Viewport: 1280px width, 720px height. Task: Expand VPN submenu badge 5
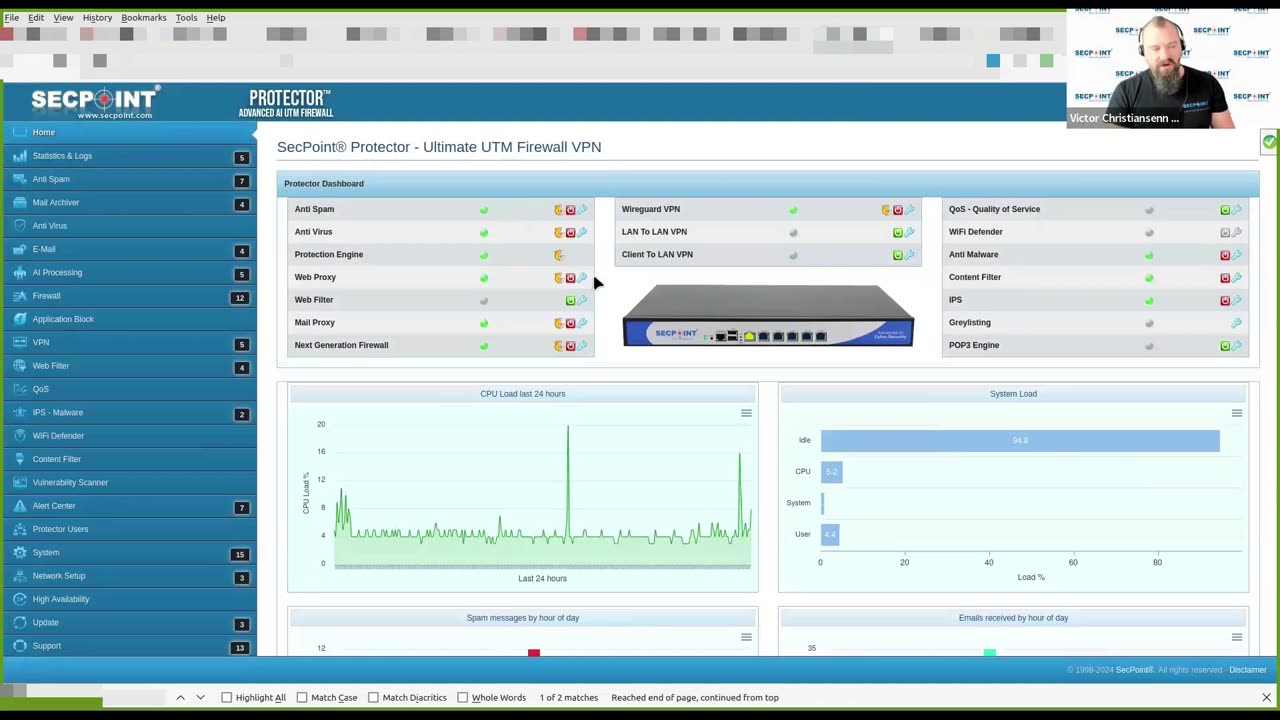[x=241, y=344]
